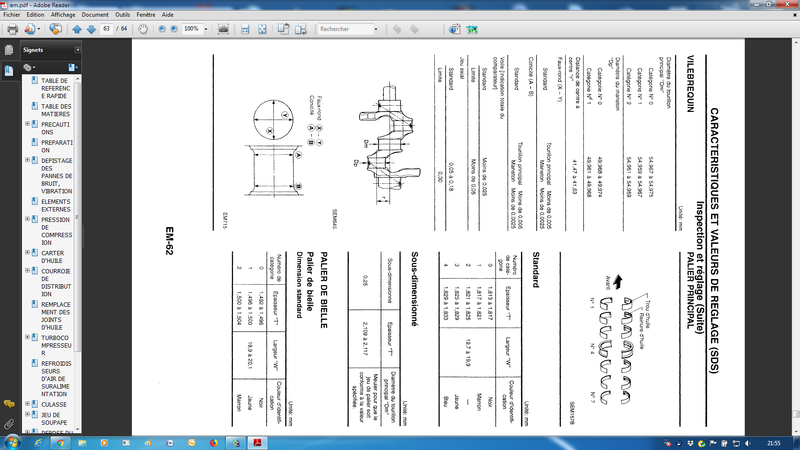
Task: Open the Pages thumbnail panel
Action: pyautogui.click(x=9, y=49)
